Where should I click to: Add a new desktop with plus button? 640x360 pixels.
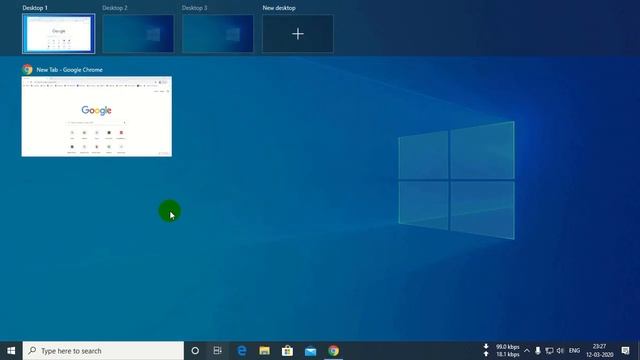click(x=298, y=34)
